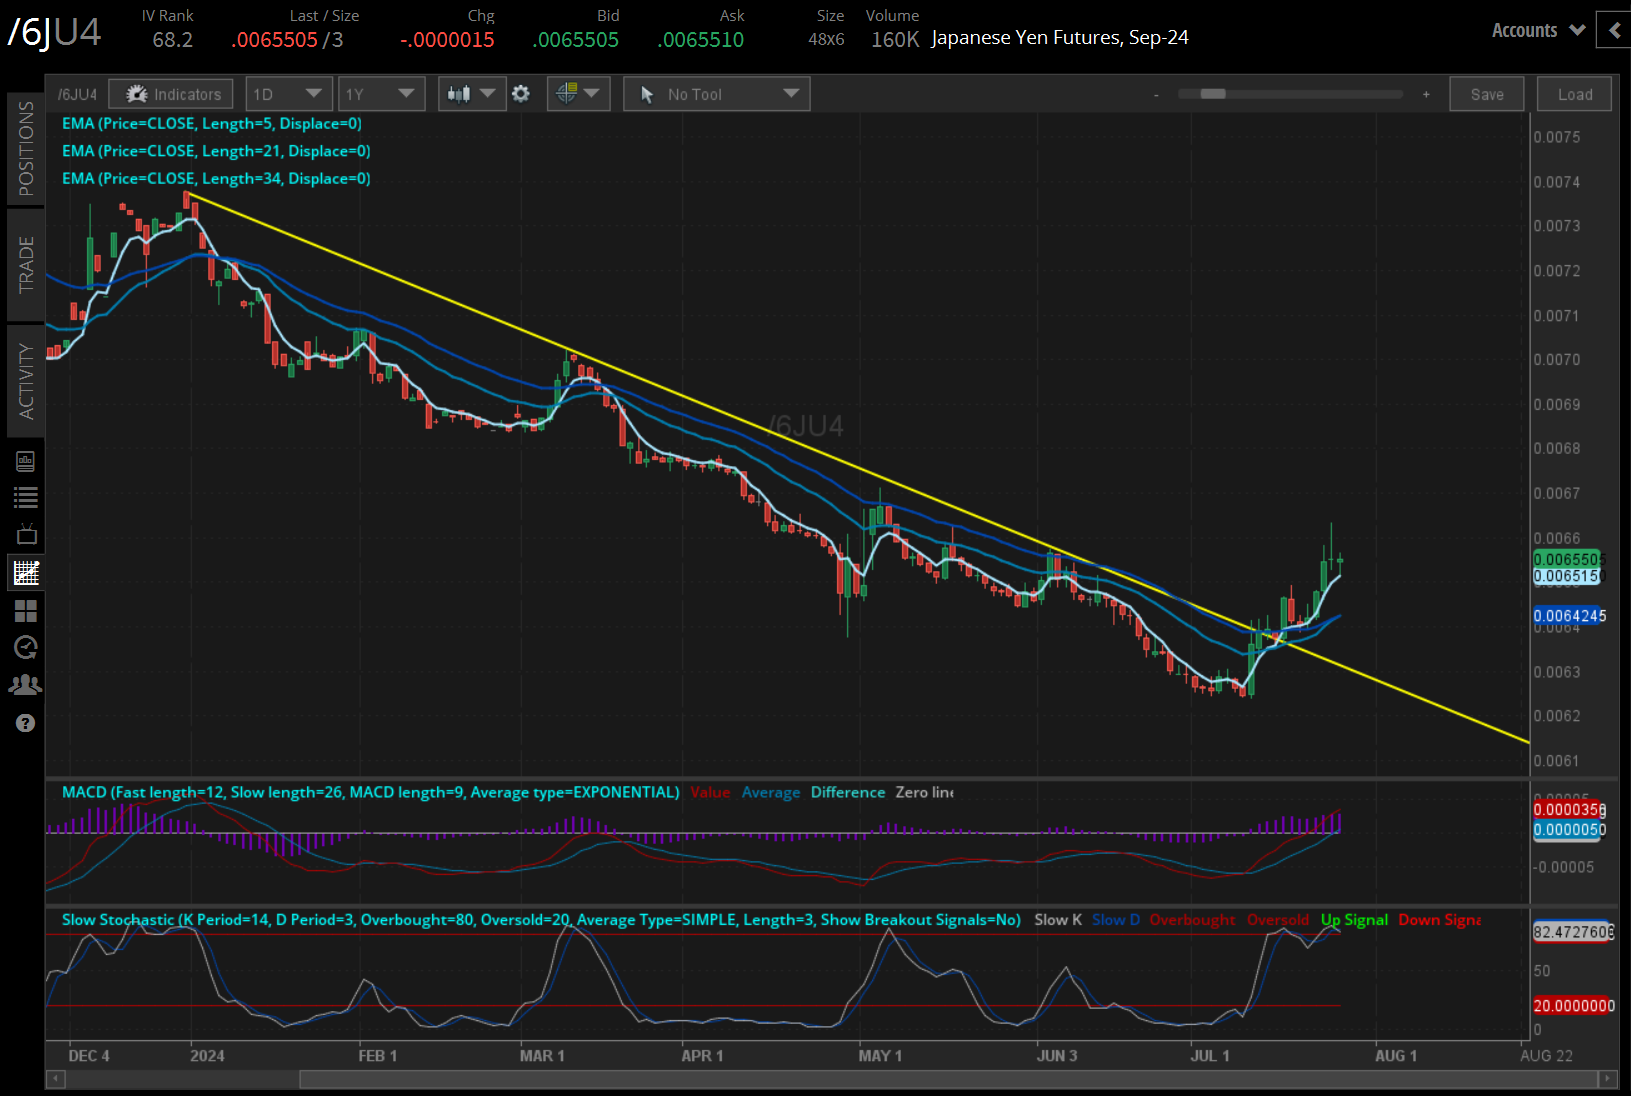This screenshot has height=1096, width=1631.
Task: Click the Save button
Action: [1487, 93]
